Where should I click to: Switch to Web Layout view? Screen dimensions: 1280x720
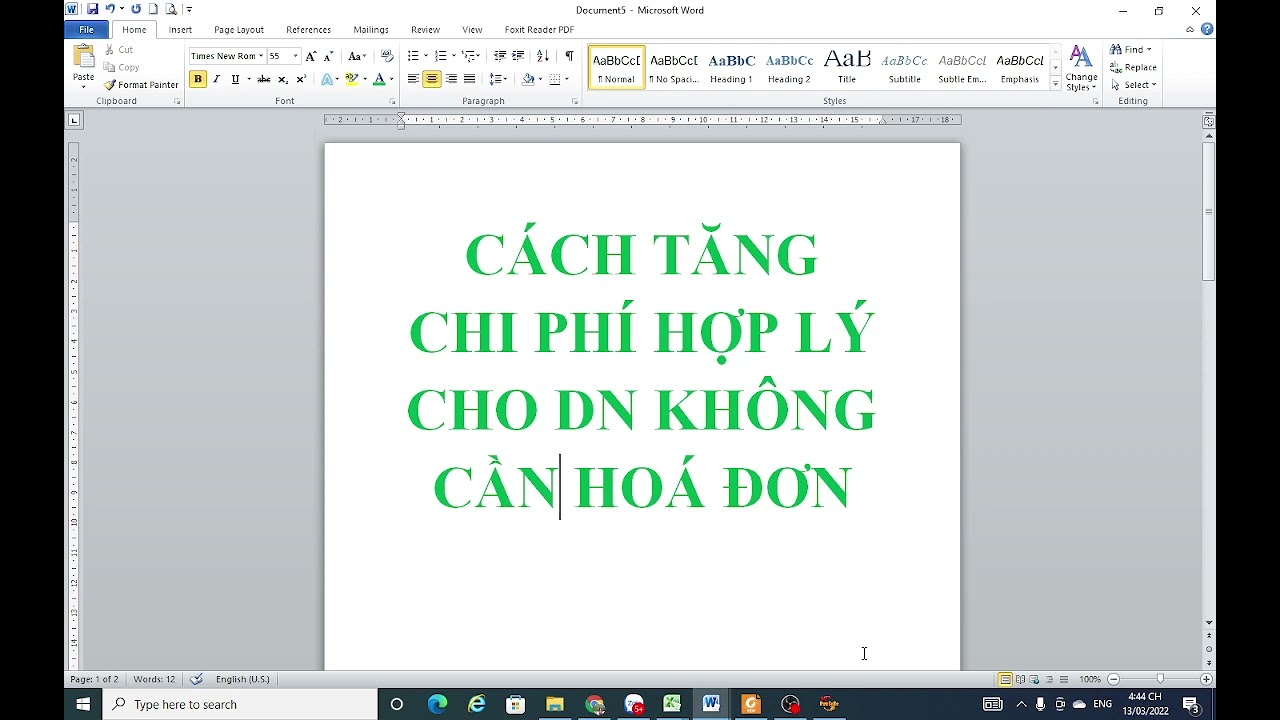pos(1034,679)
